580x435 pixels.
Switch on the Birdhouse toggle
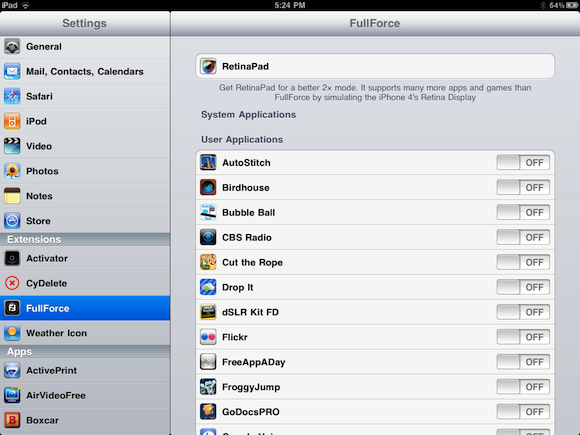(x=523, y=188)
